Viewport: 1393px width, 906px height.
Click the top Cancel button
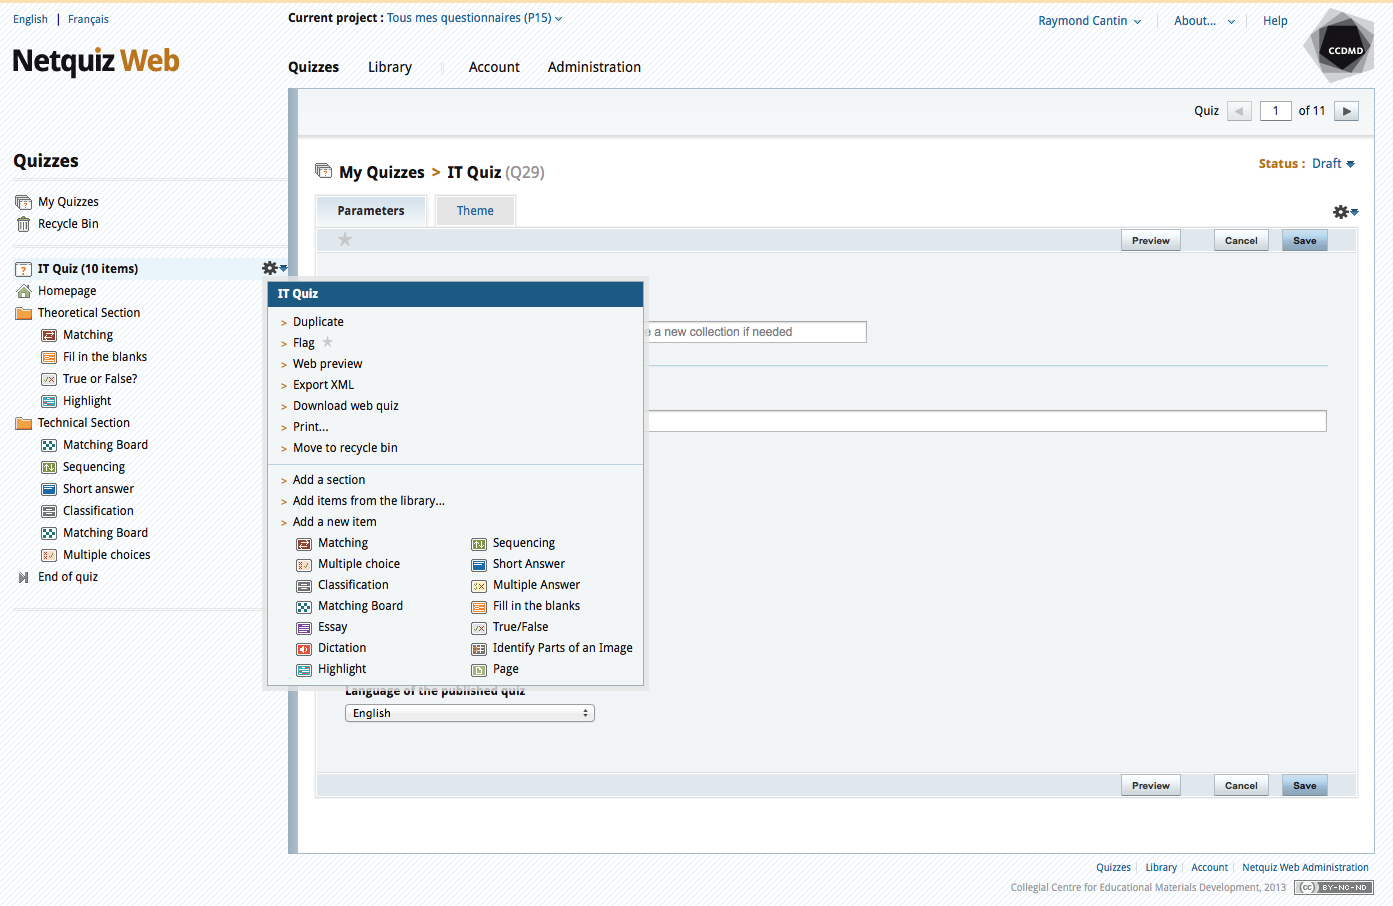click(x=1241, y=240)
